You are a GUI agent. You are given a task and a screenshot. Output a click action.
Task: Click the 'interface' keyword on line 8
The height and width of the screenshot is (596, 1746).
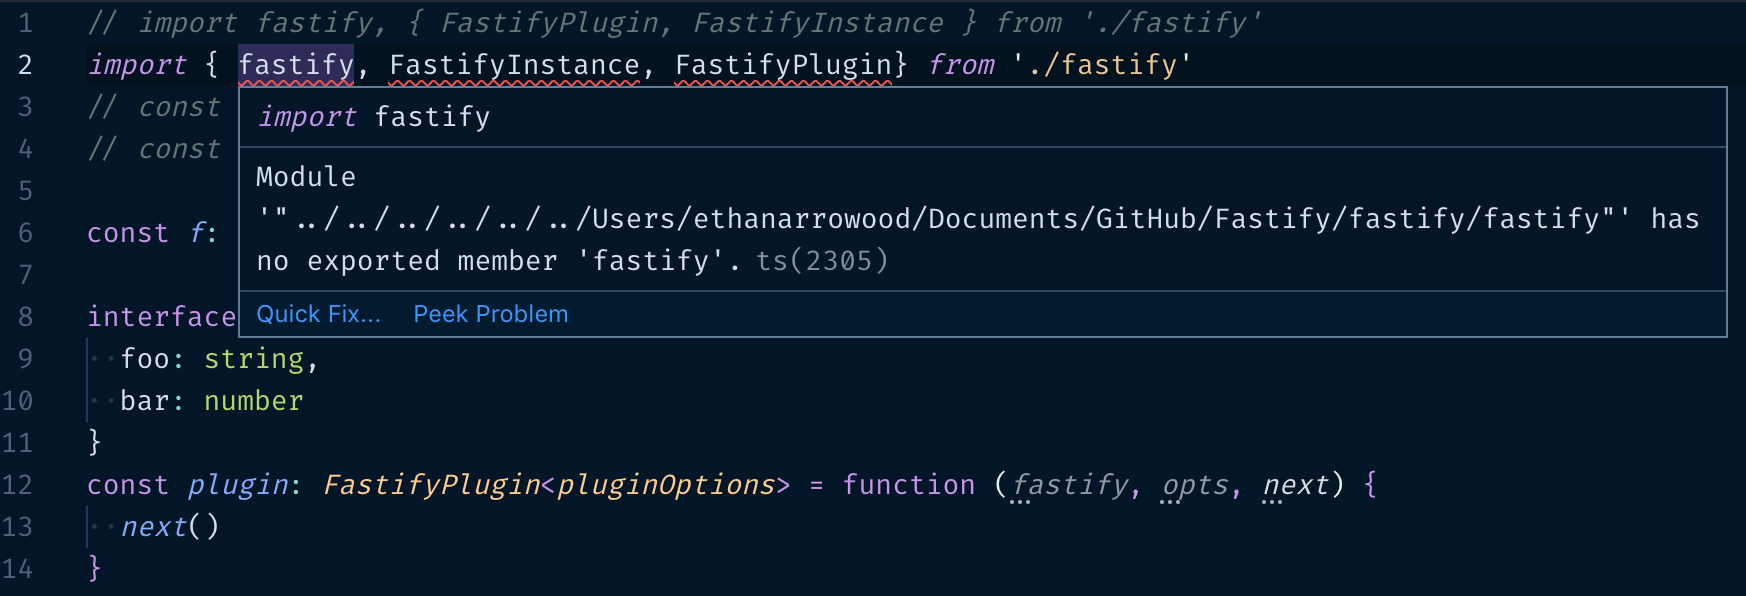[x=162, y=317]
